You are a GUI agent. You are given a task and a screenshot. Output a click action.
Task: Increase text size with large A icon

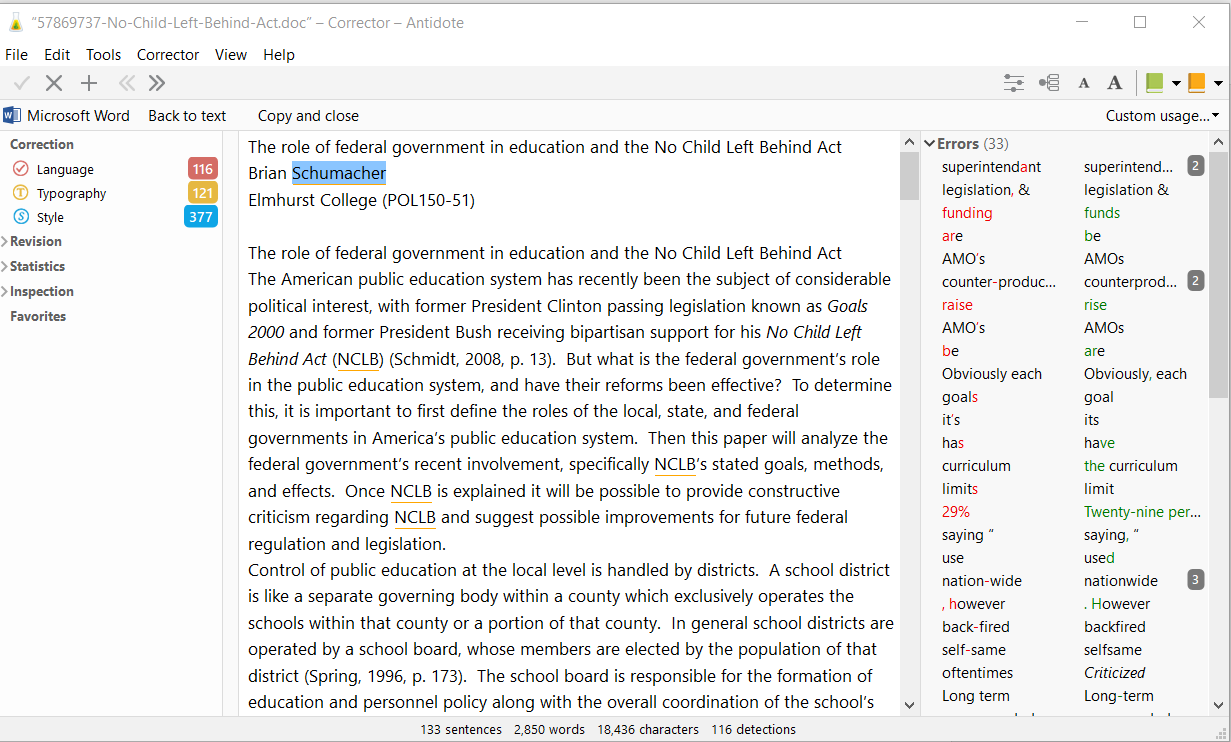click(1114, 83)
